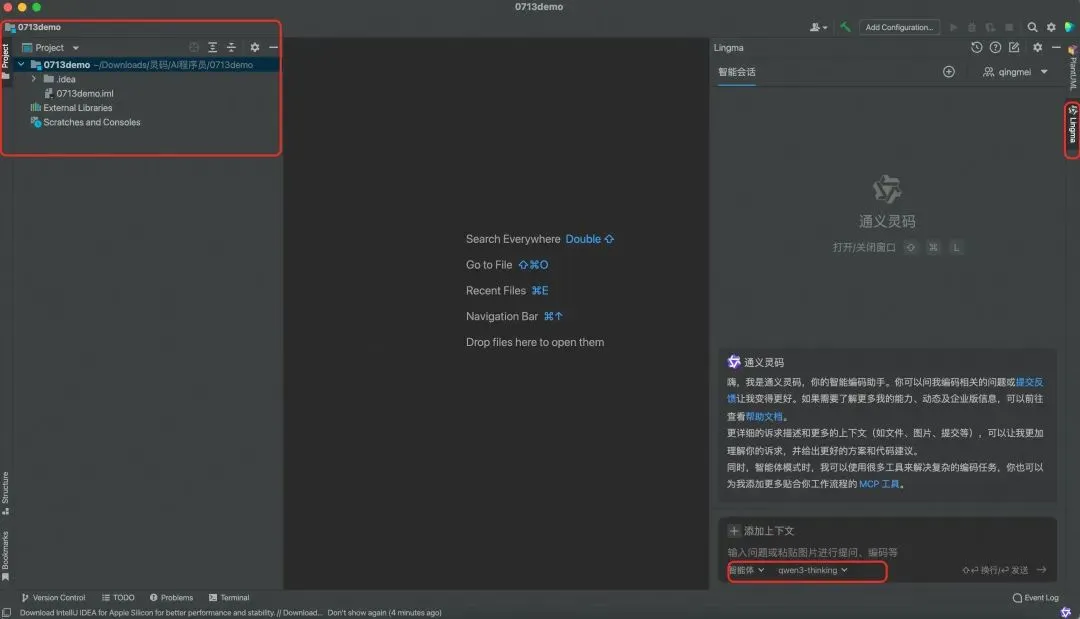This screenshot has width=1080, height=619.
Task: Click tool window toggle square at bottom-left corner
Action: click(7, 612)
